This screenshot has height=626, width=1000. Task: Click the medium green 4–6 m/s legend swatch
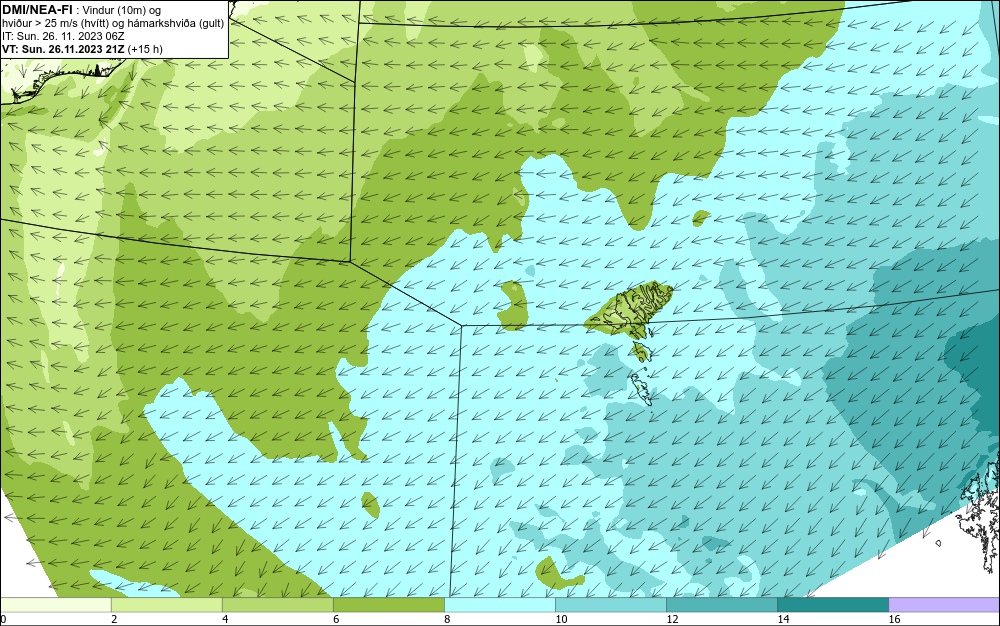[x=277, y=604]
